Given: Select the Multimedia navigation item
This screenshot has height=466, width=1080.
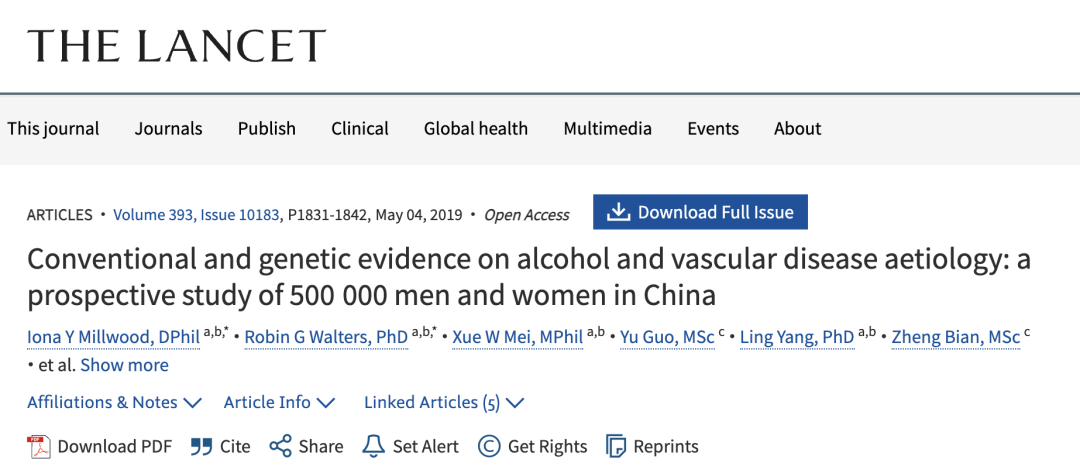Looking at the screenshot, I should (x=607, y=129).
